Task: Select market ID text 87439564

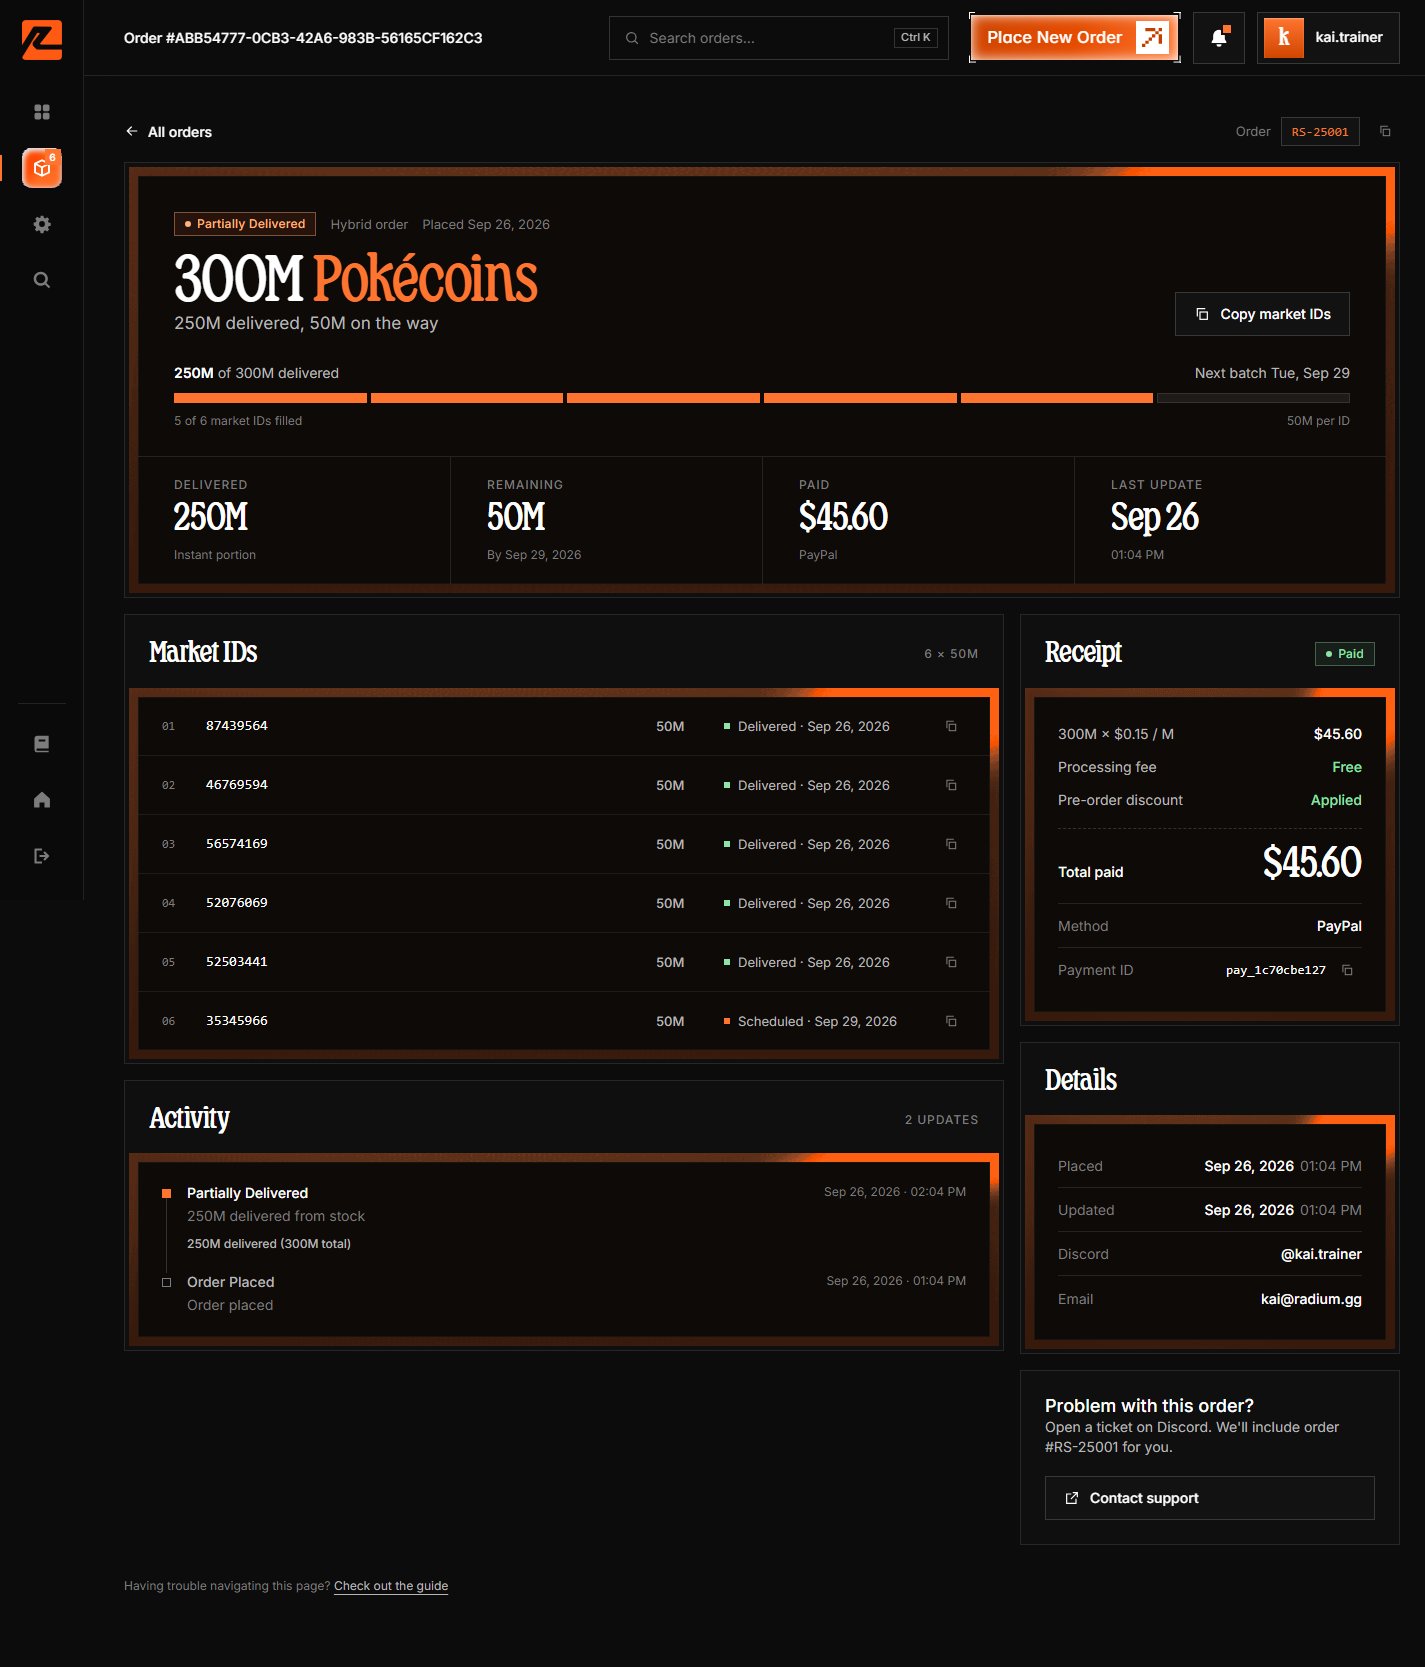Action: pos(237,726)
